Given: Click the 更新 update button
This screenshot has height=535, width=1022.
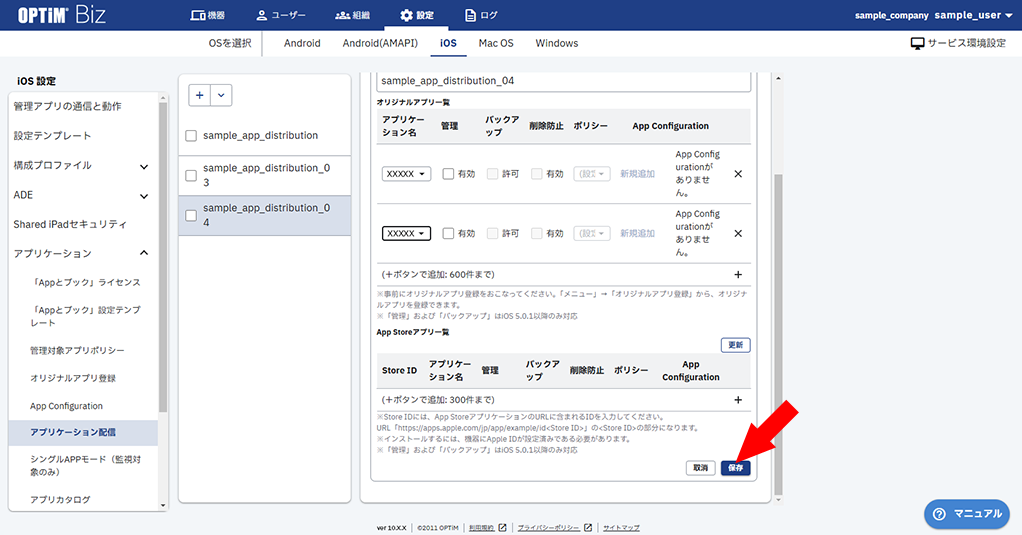Looking at the screenshot, I should coord(735,345).
